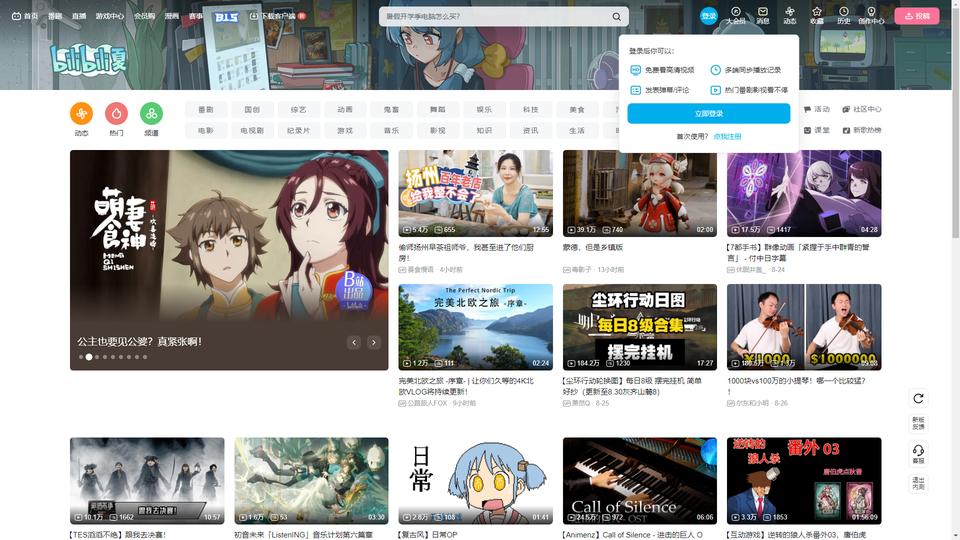Open the 社区中心 link
This screenshot has height=540, width=960.
click(862, 110)
